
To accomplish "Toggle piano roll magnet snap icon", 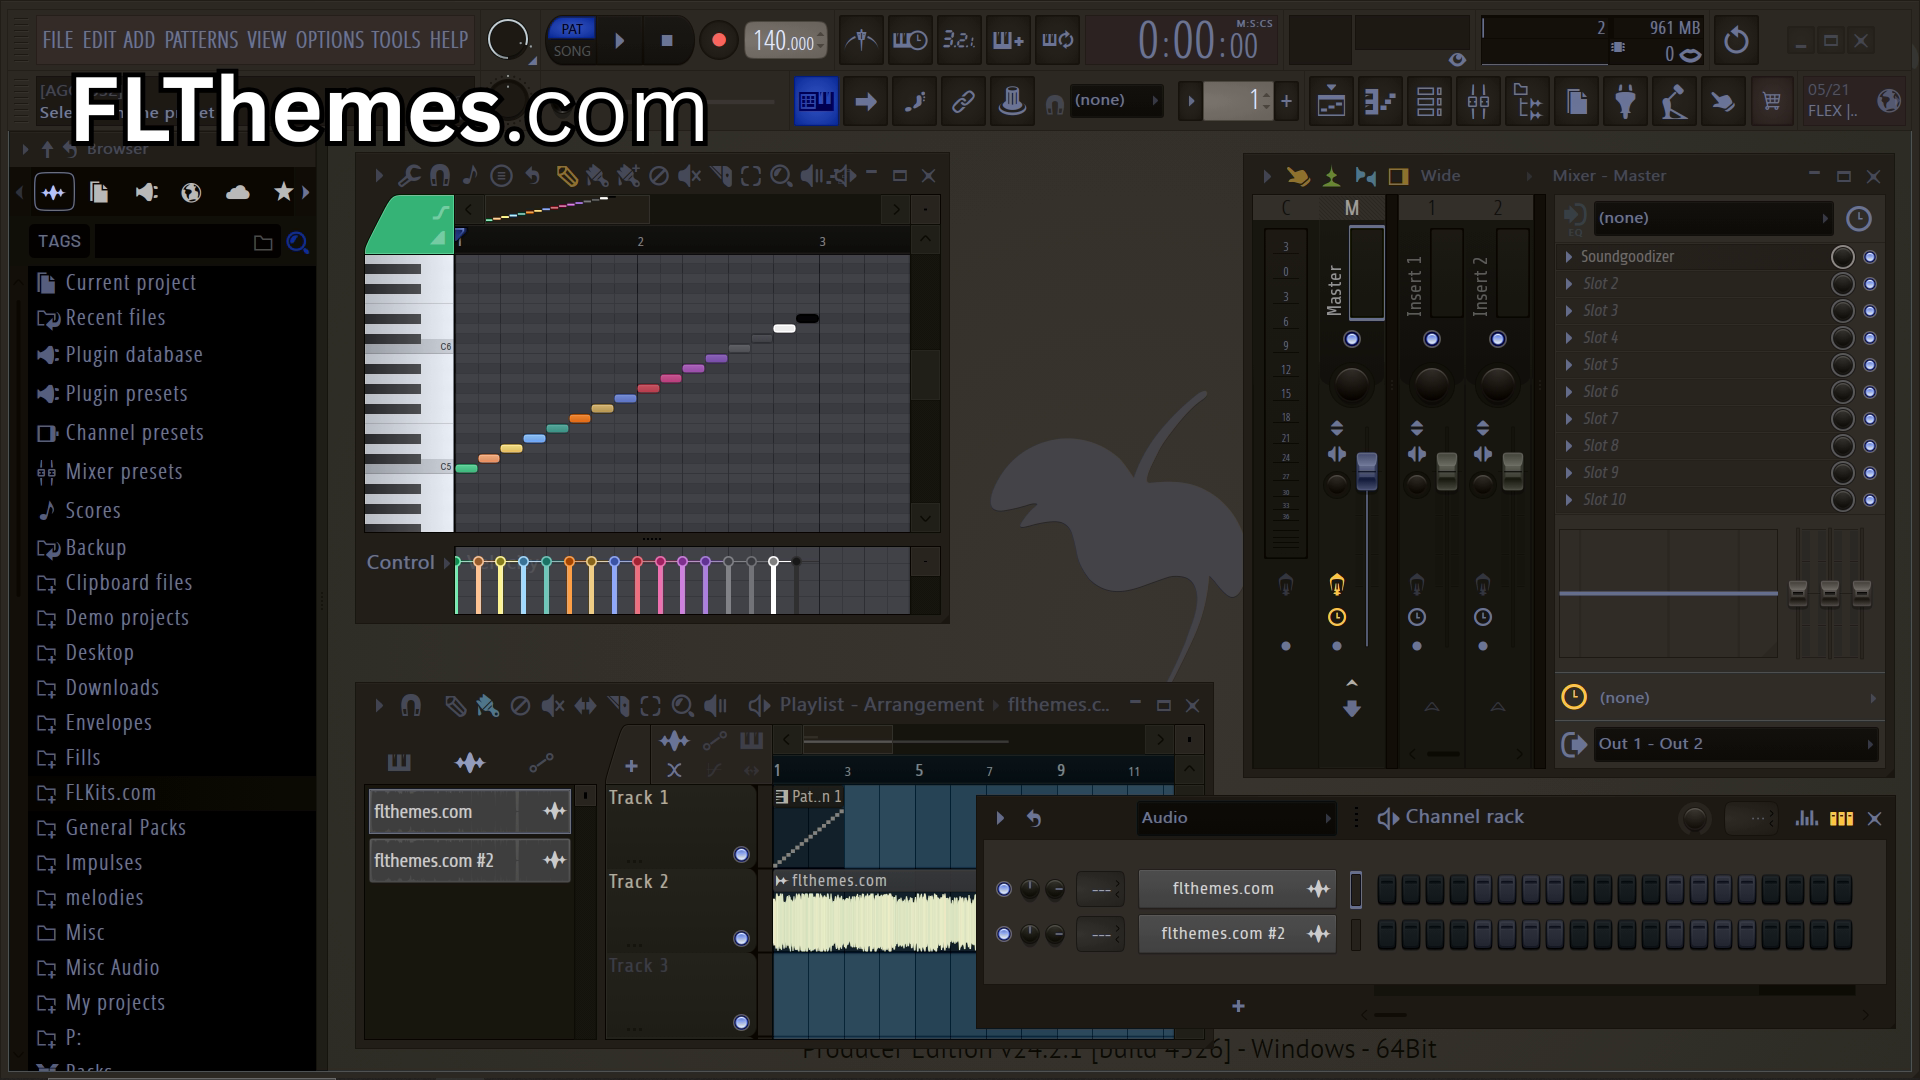I will point(439,176).
